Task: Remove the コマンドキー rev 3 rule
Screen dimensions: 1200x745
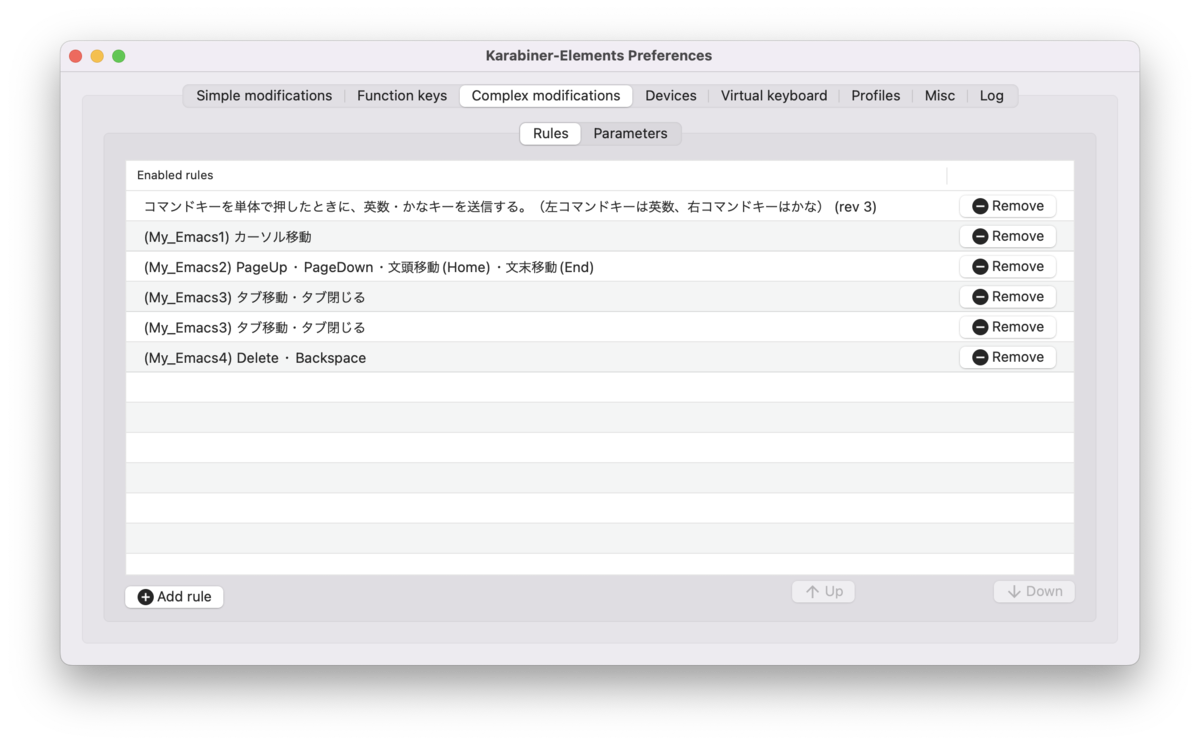Action: click(x=1008, y=206)
